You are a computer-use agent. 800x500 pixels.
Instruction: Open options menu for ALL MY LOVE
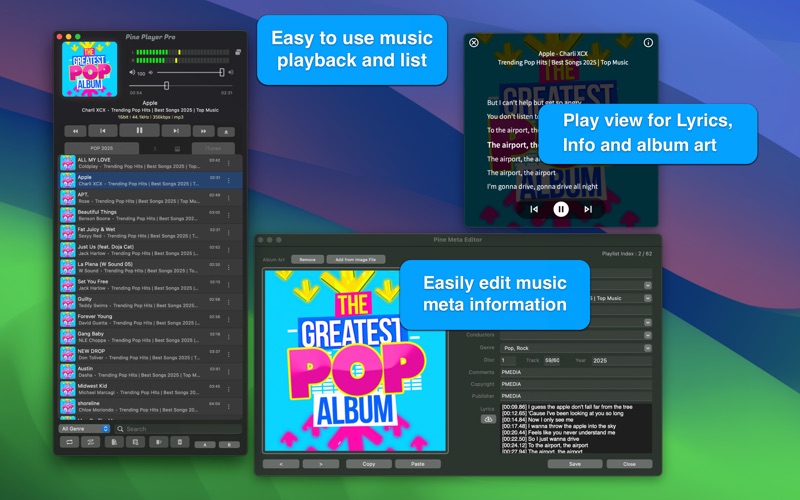coord(229,163)
